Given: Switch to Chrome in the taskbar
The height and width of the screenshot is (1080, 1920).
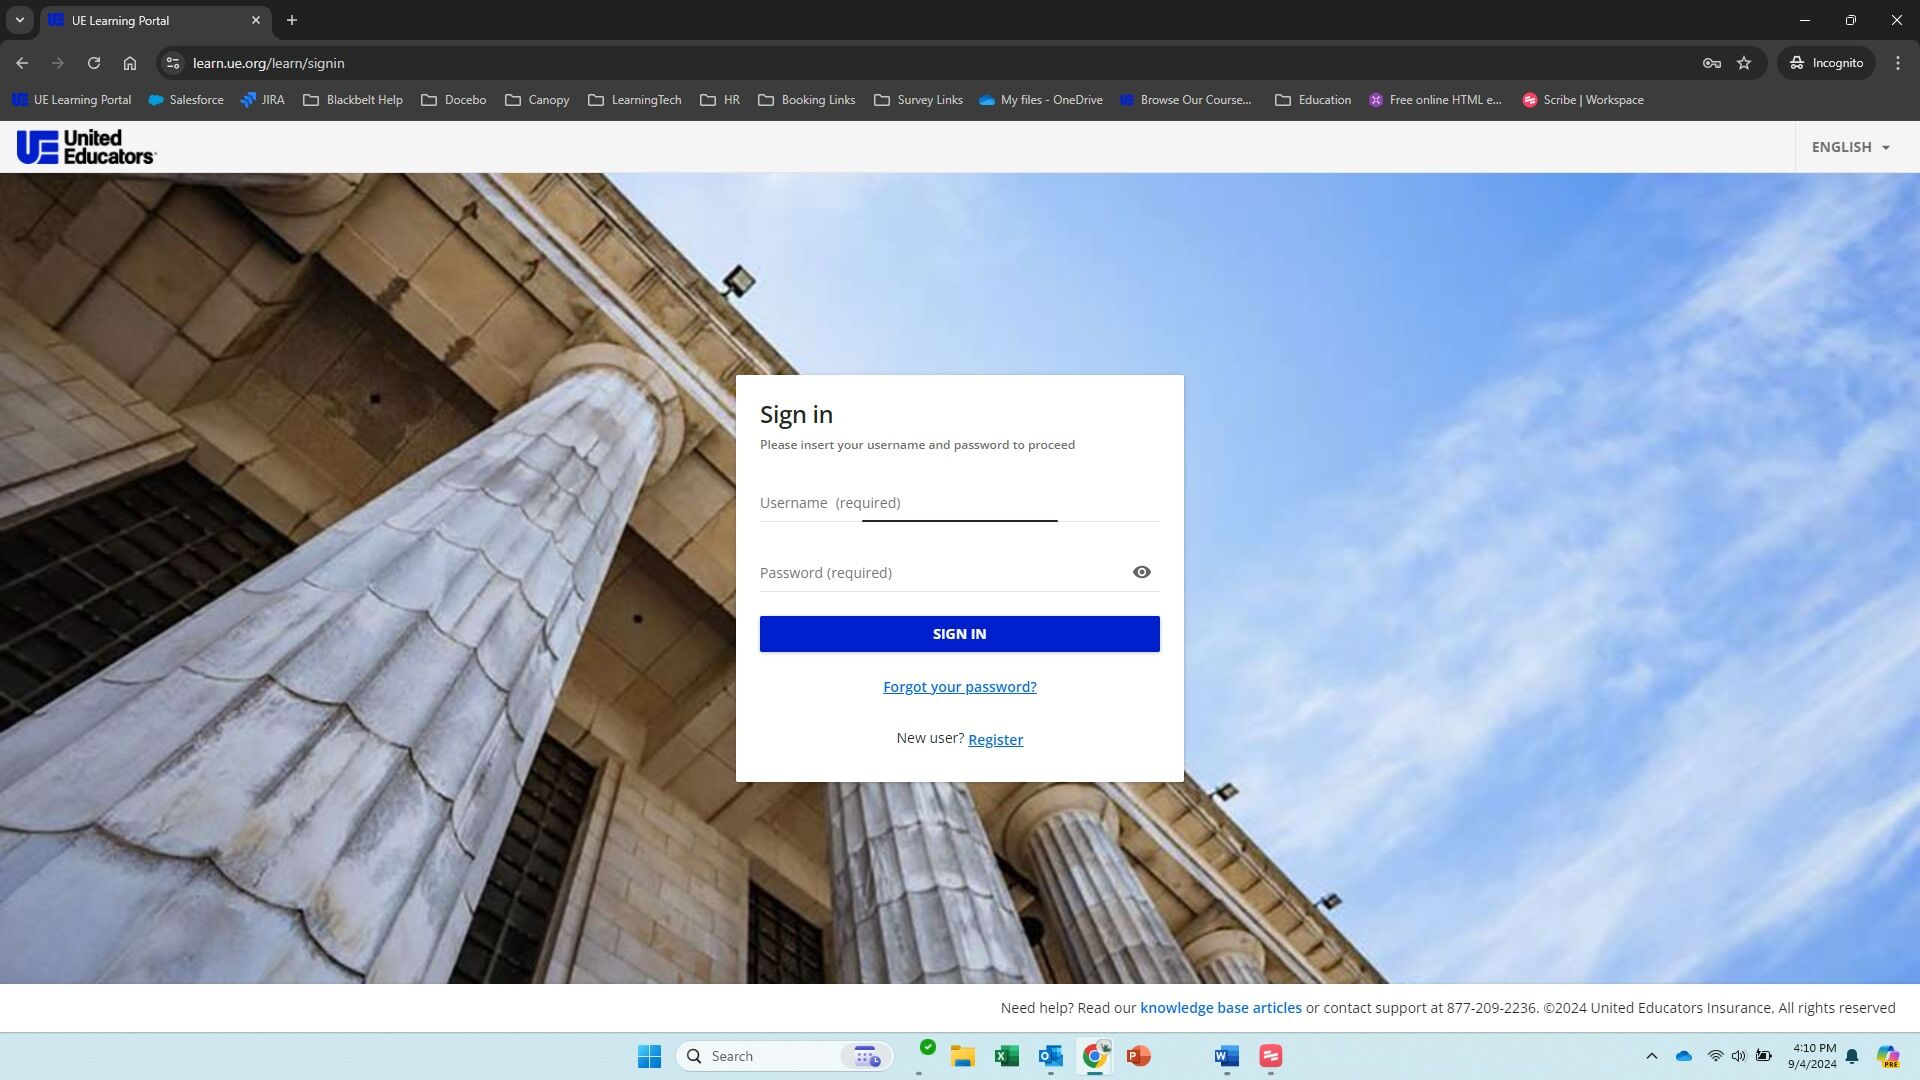Looking at the screenshot, I should coord(1095,1056).
